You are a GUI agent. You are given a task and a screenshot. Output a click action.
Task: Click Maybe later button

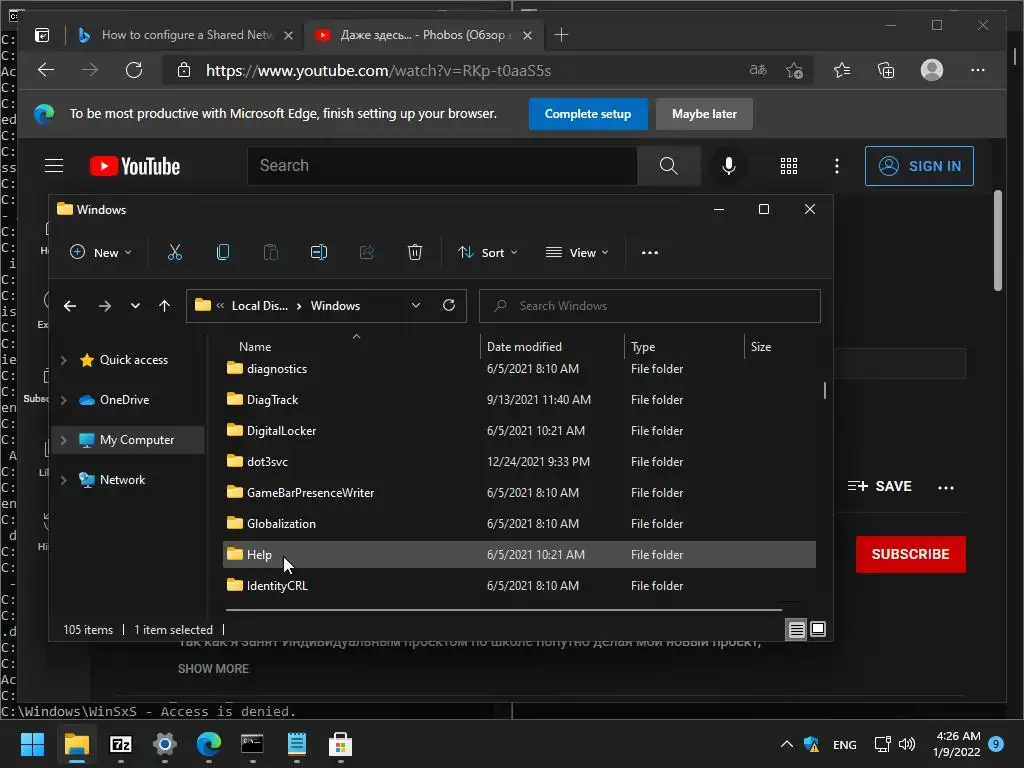pos(704,114)
